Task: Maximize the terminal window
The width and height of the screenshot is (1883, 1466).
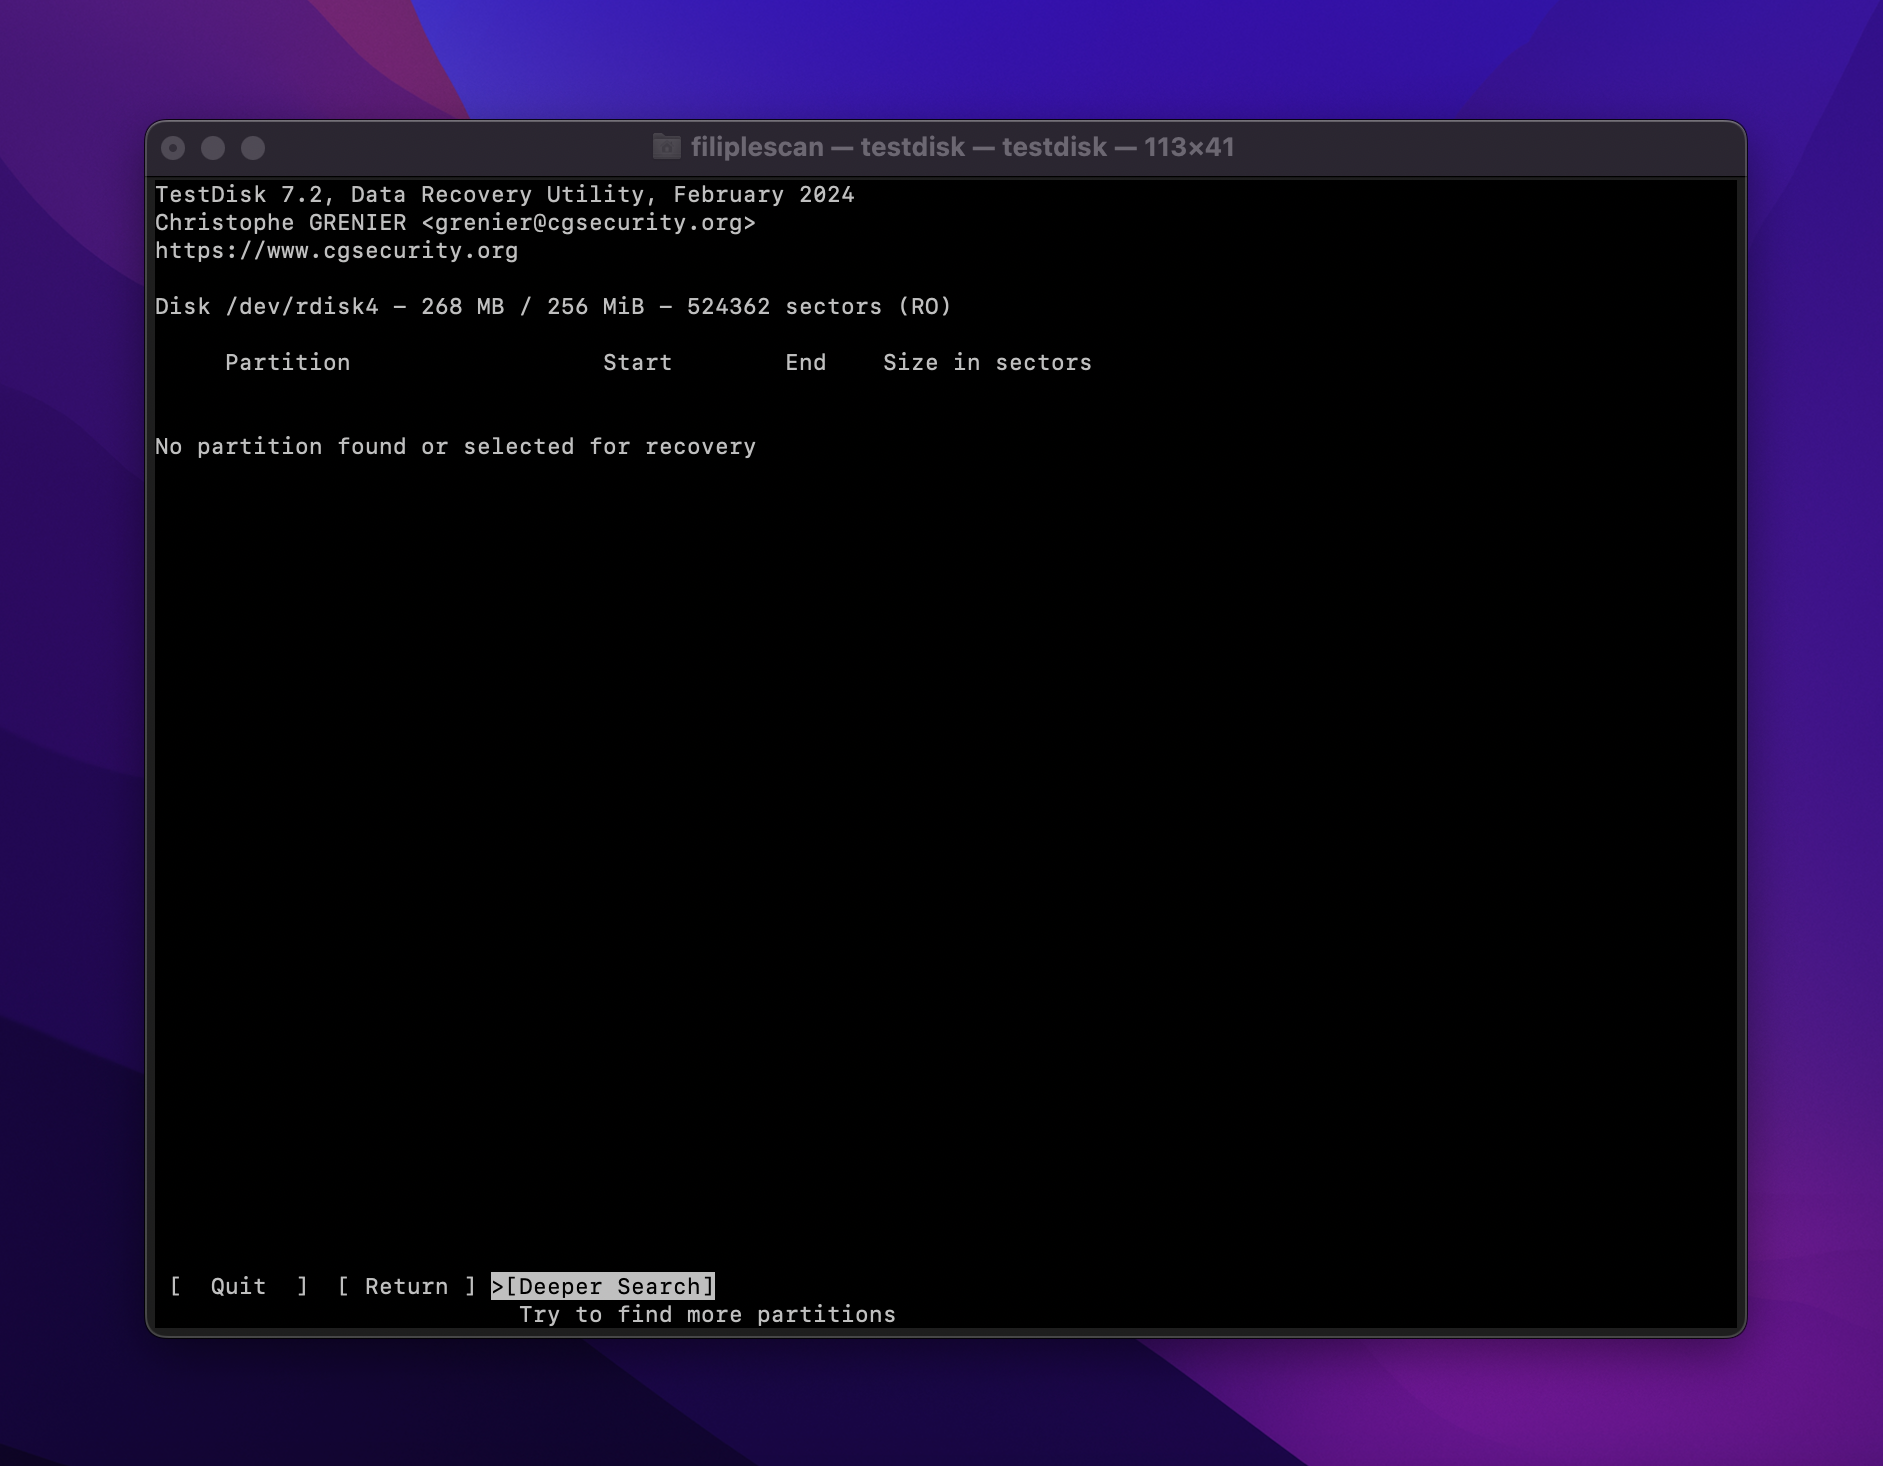Action: 253,148
